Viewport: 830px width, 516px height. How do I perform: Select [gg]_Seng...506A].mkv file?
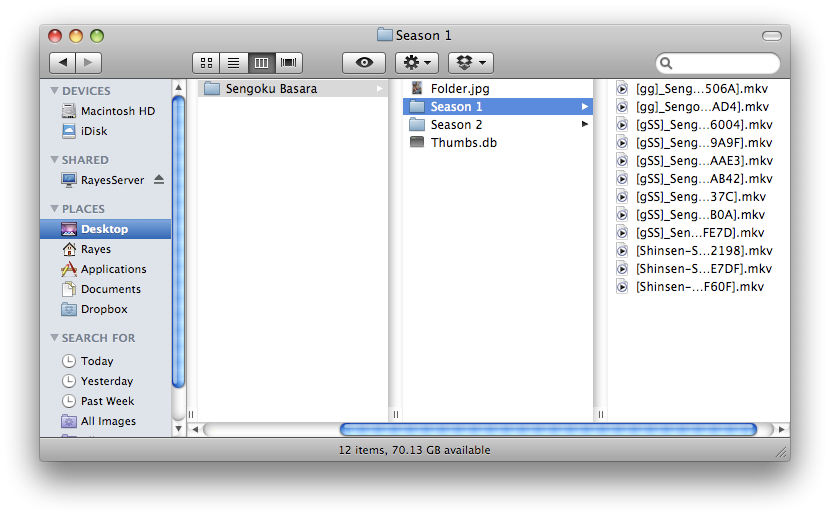click(699, 88)
